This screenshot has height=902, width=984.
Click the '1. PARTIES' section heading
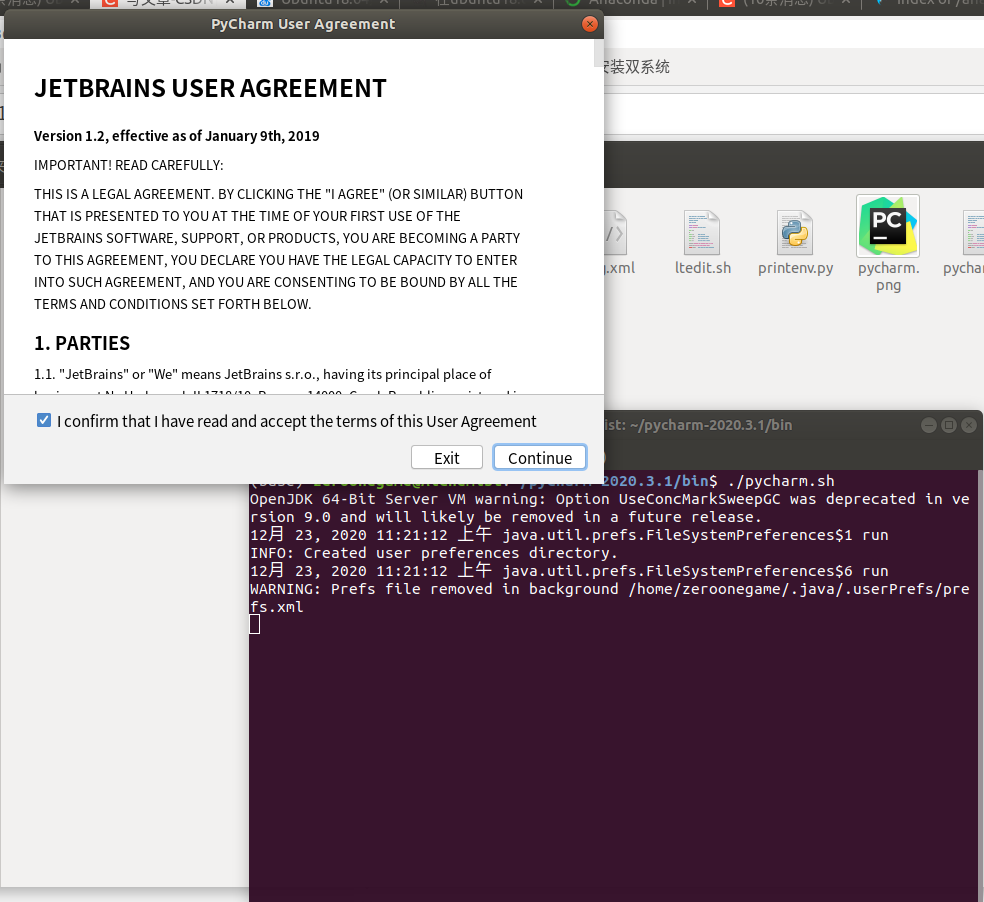click(82, 343)
